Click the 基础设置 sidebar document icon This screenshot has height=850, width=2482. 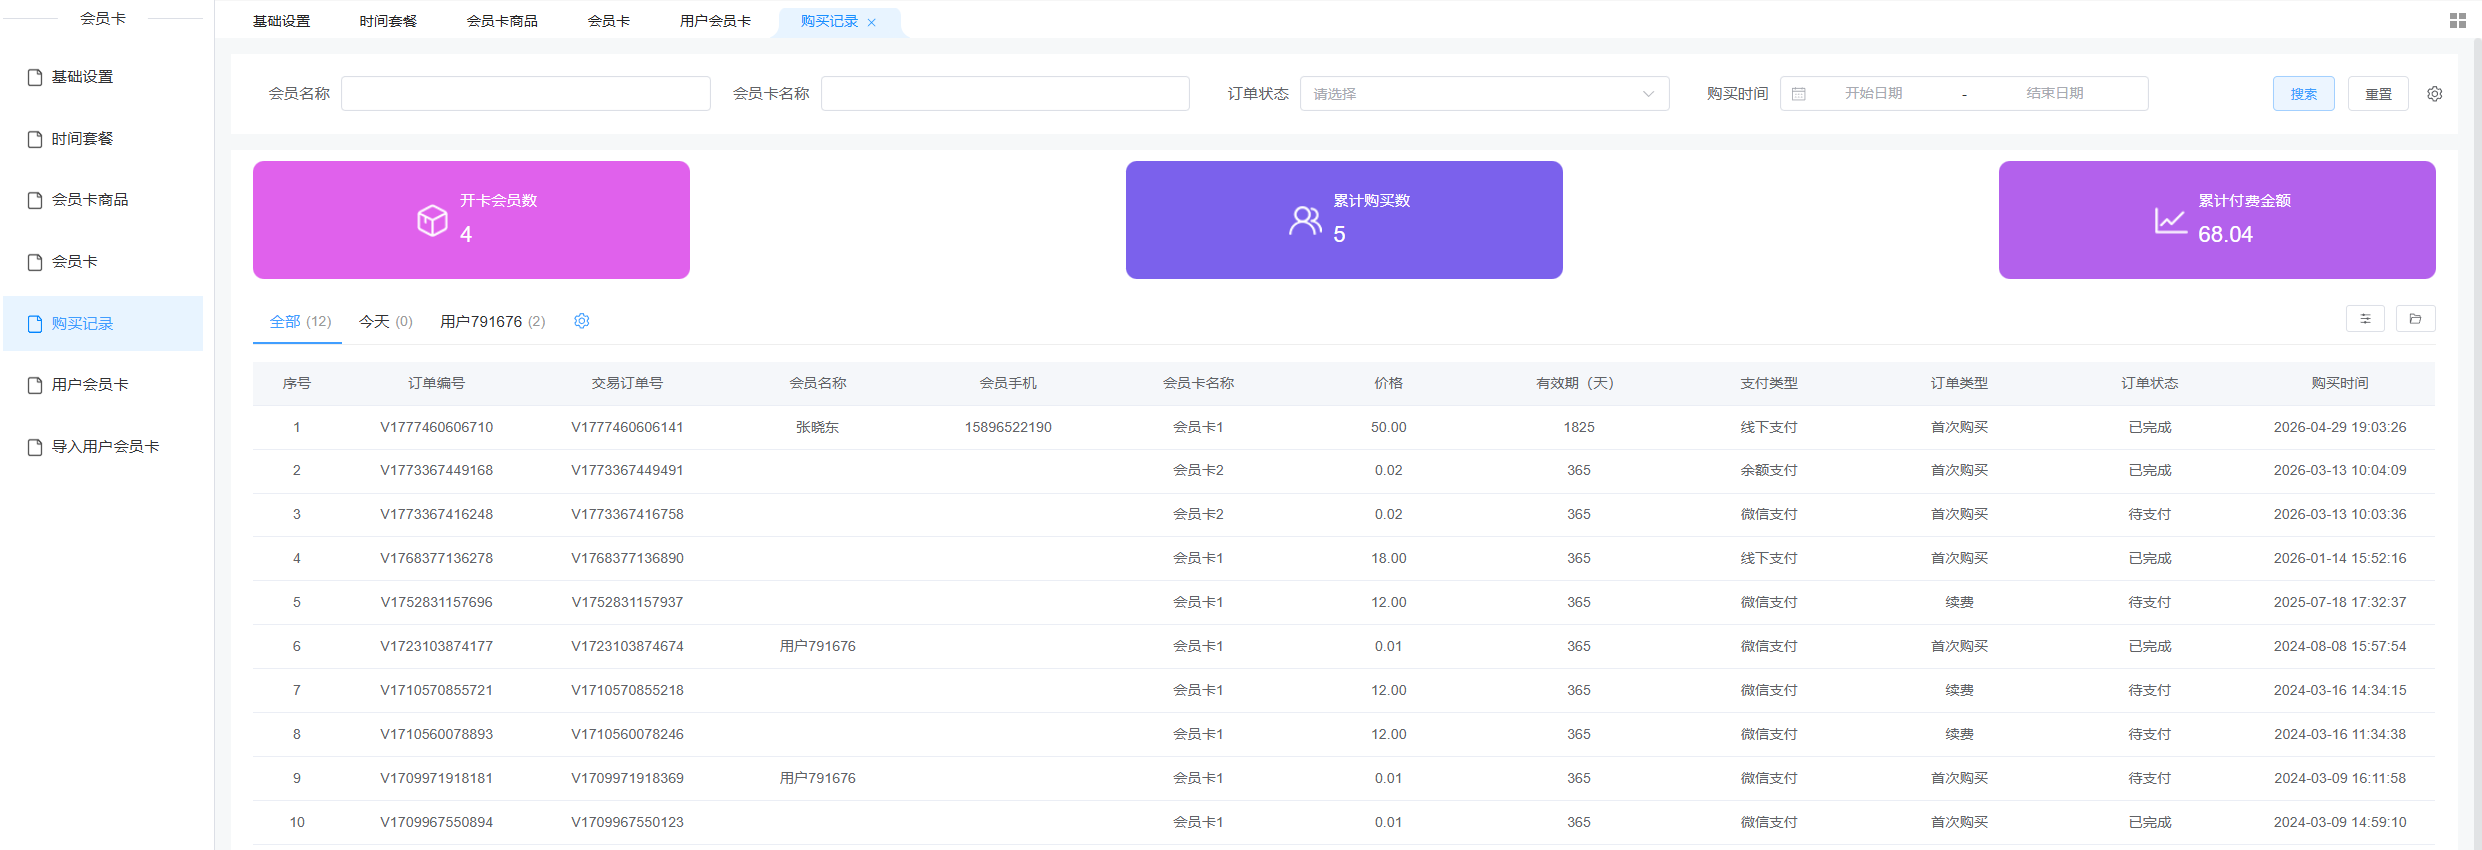(x=35, y=77)
